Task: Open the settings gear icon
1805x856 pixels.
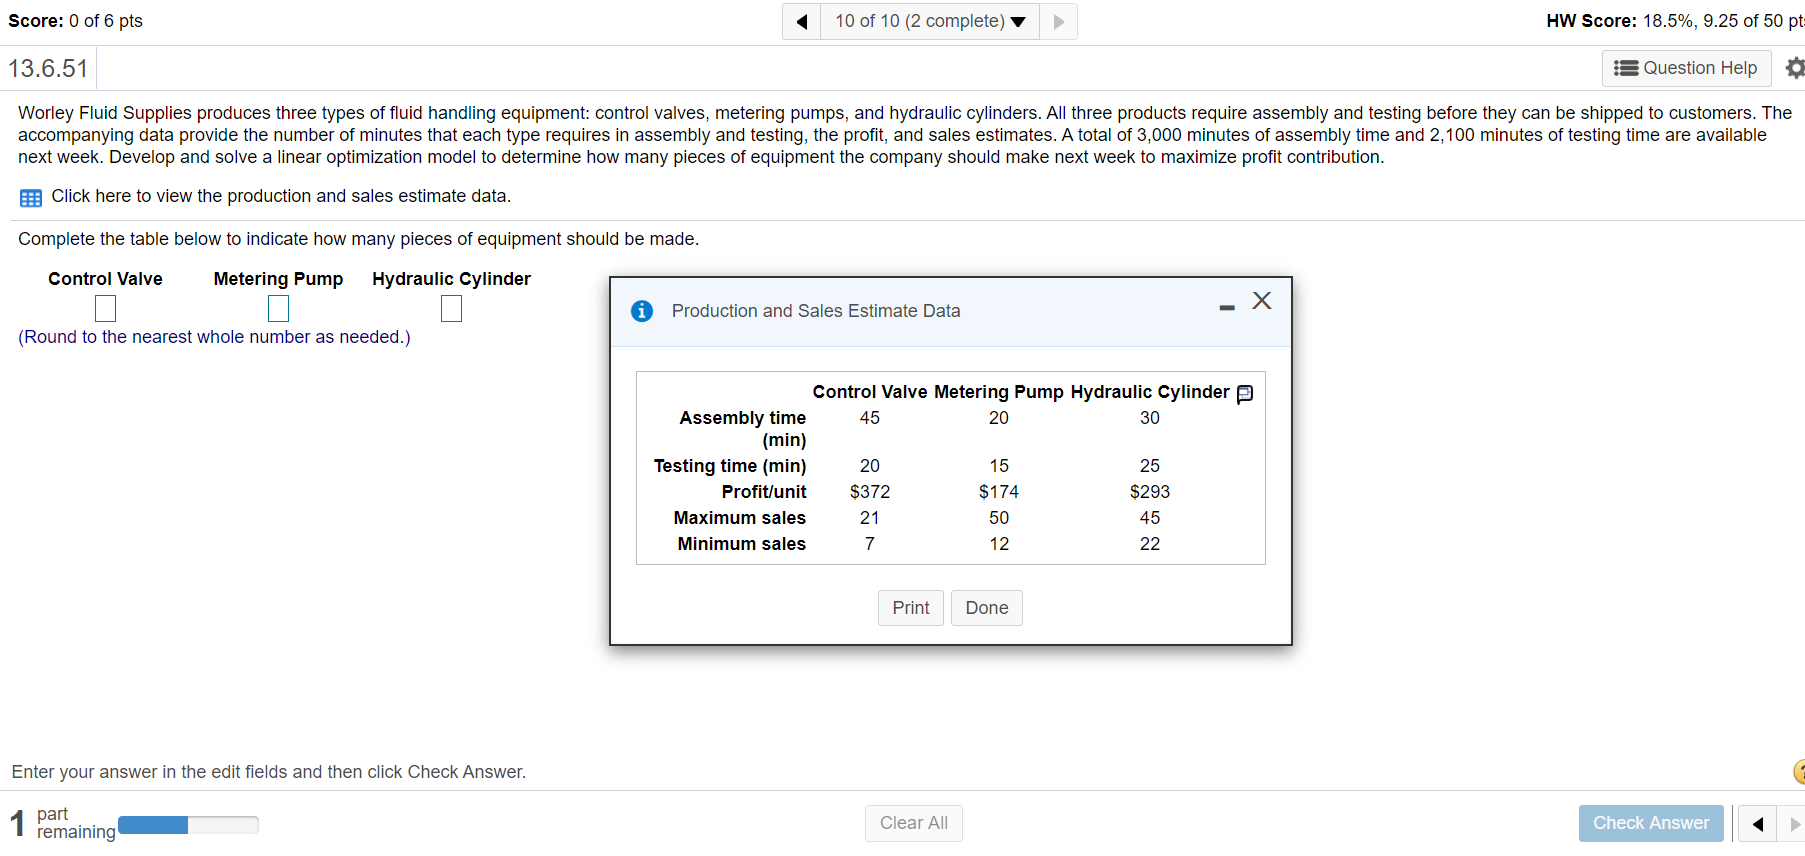Action: [1795, 68]
